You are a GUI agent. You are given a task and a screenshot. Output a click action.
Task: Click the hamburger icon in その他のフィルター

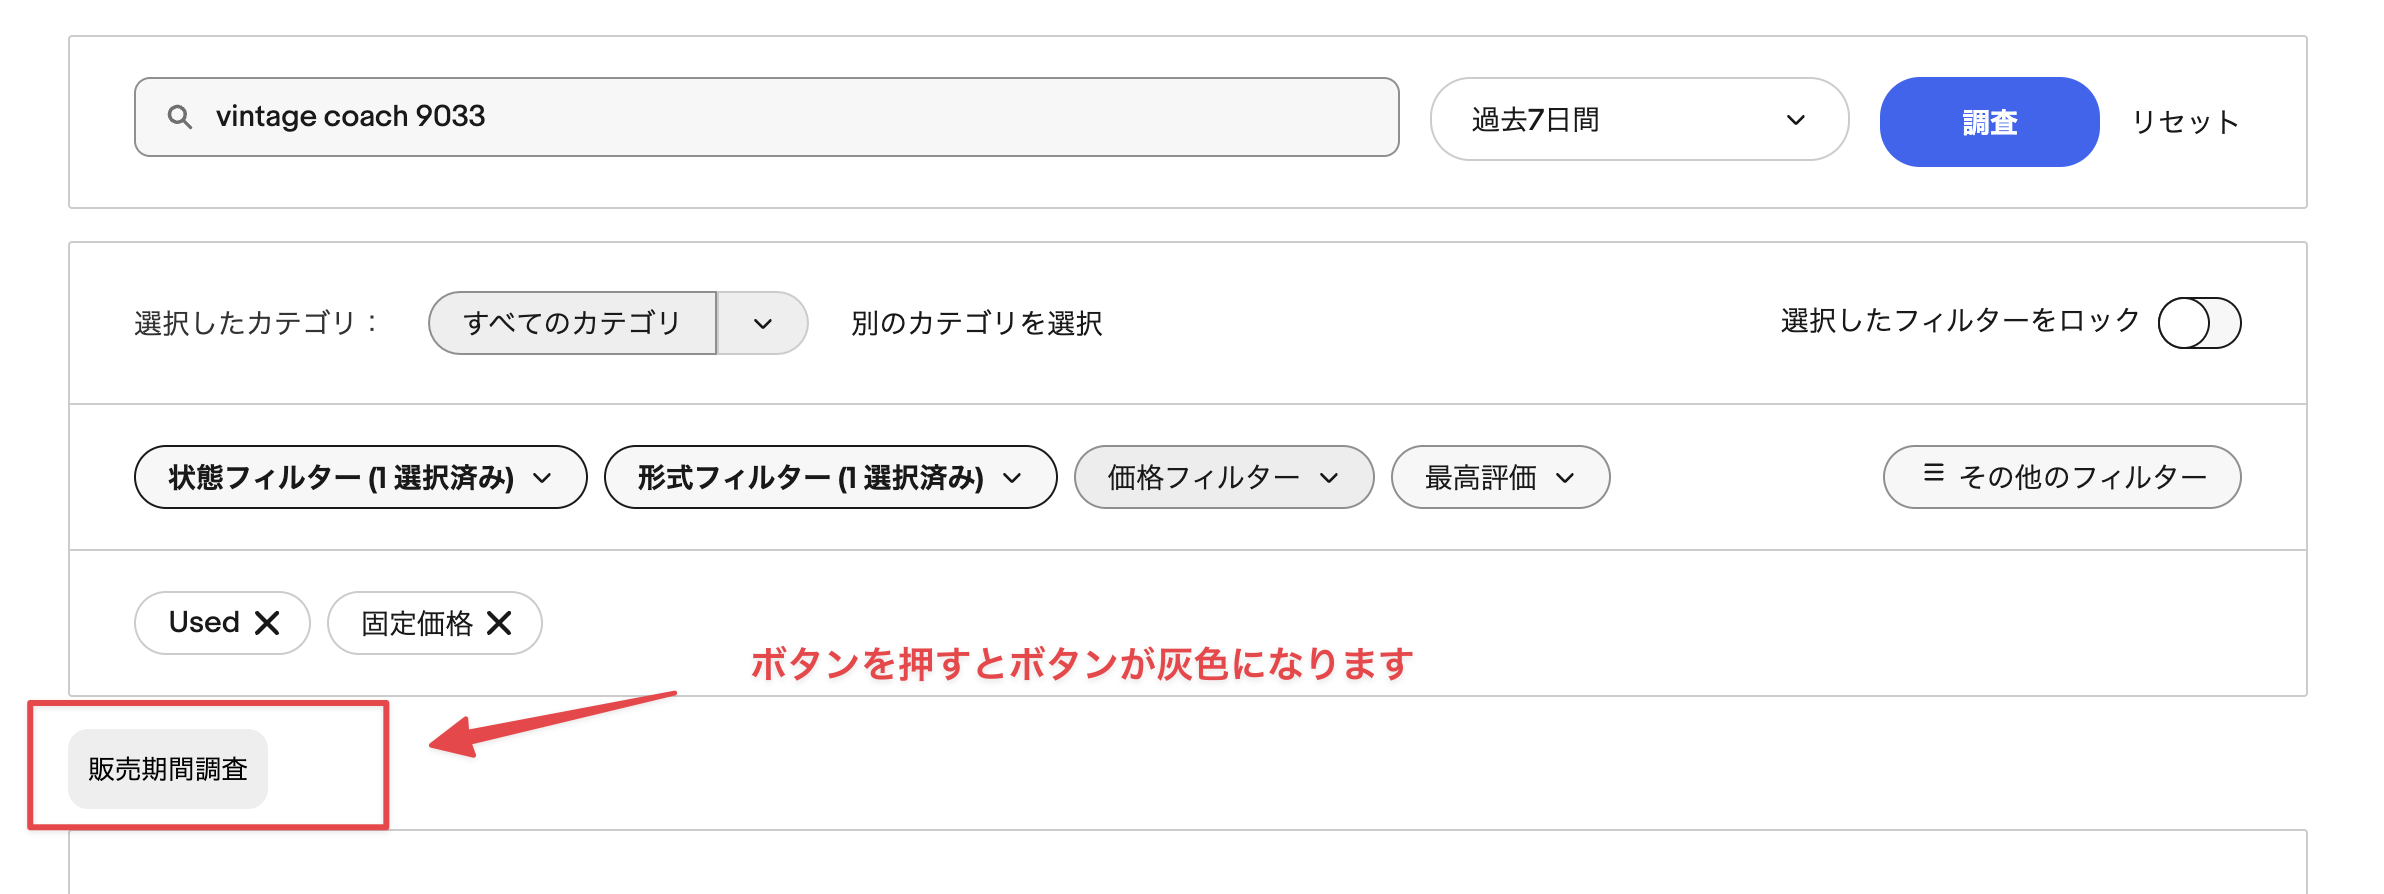1934,472
